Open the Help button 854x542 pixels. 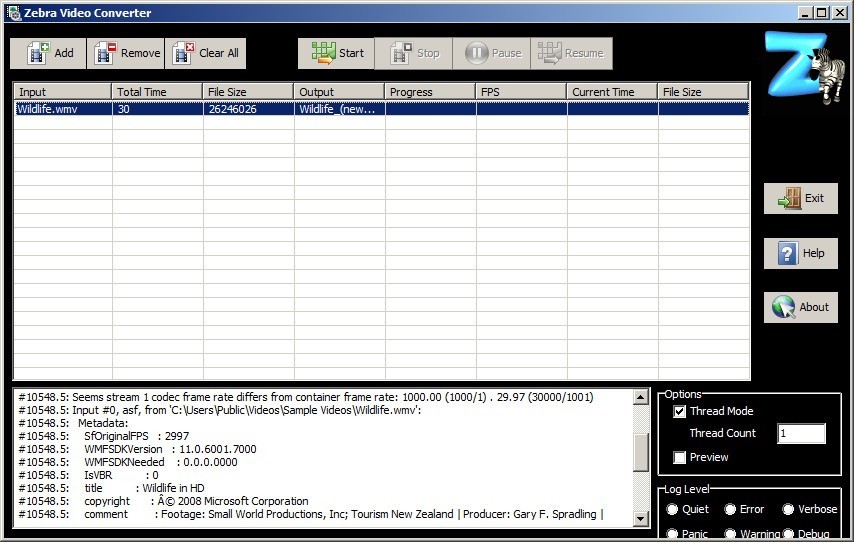(801, 253)
